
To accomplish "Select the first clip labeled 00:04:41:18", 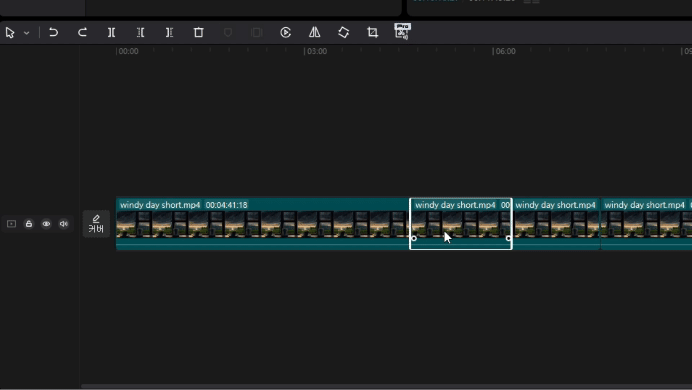I will coord(263,224).
